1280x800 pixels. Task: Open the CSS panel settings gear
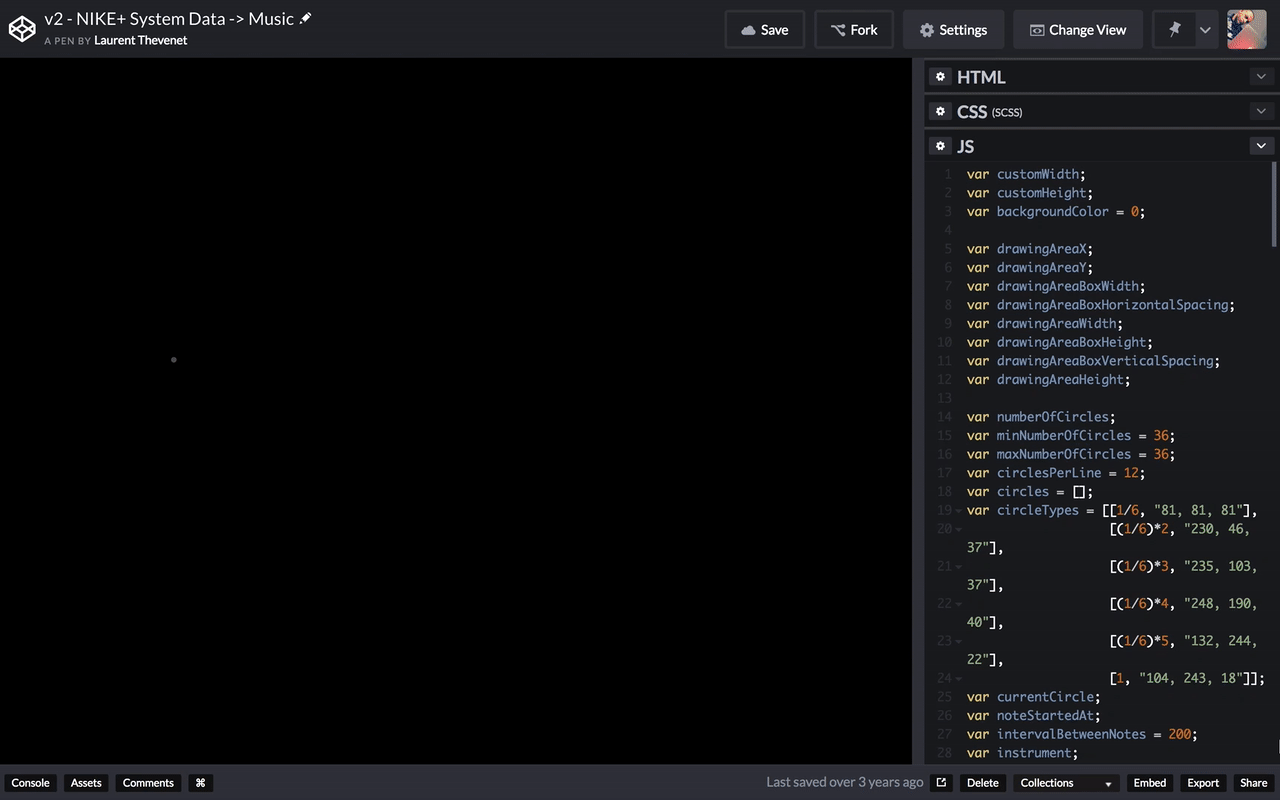(940, 111)
